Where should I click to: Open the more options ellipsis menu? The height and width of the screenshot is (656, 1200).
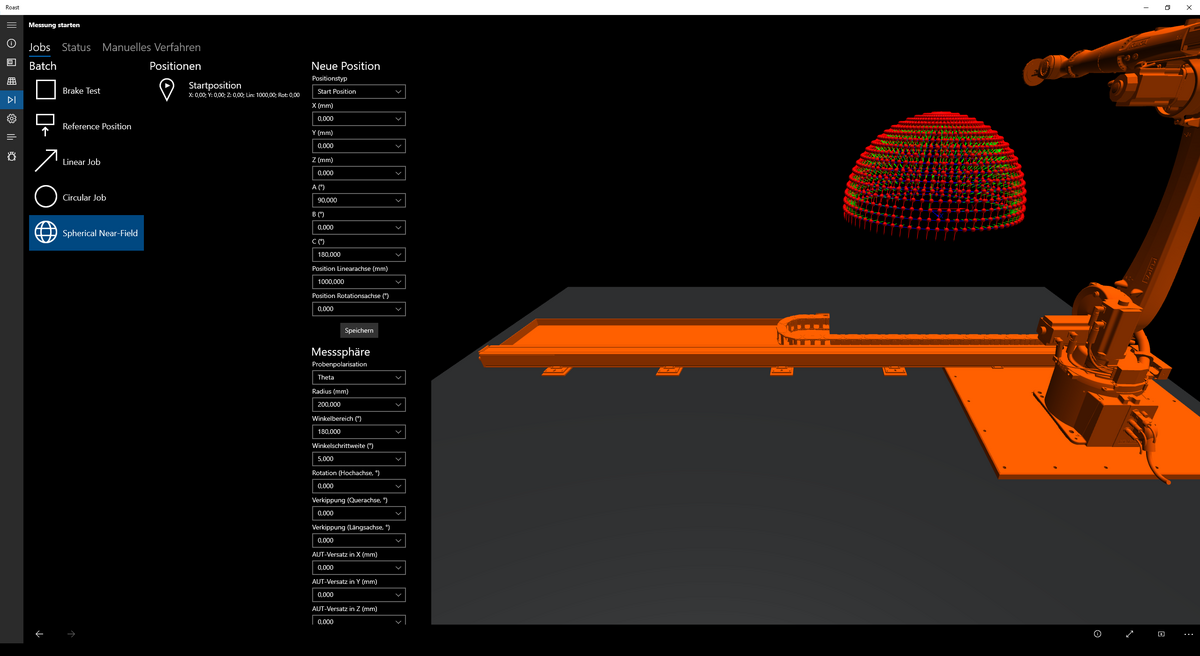click(1188, 634)
